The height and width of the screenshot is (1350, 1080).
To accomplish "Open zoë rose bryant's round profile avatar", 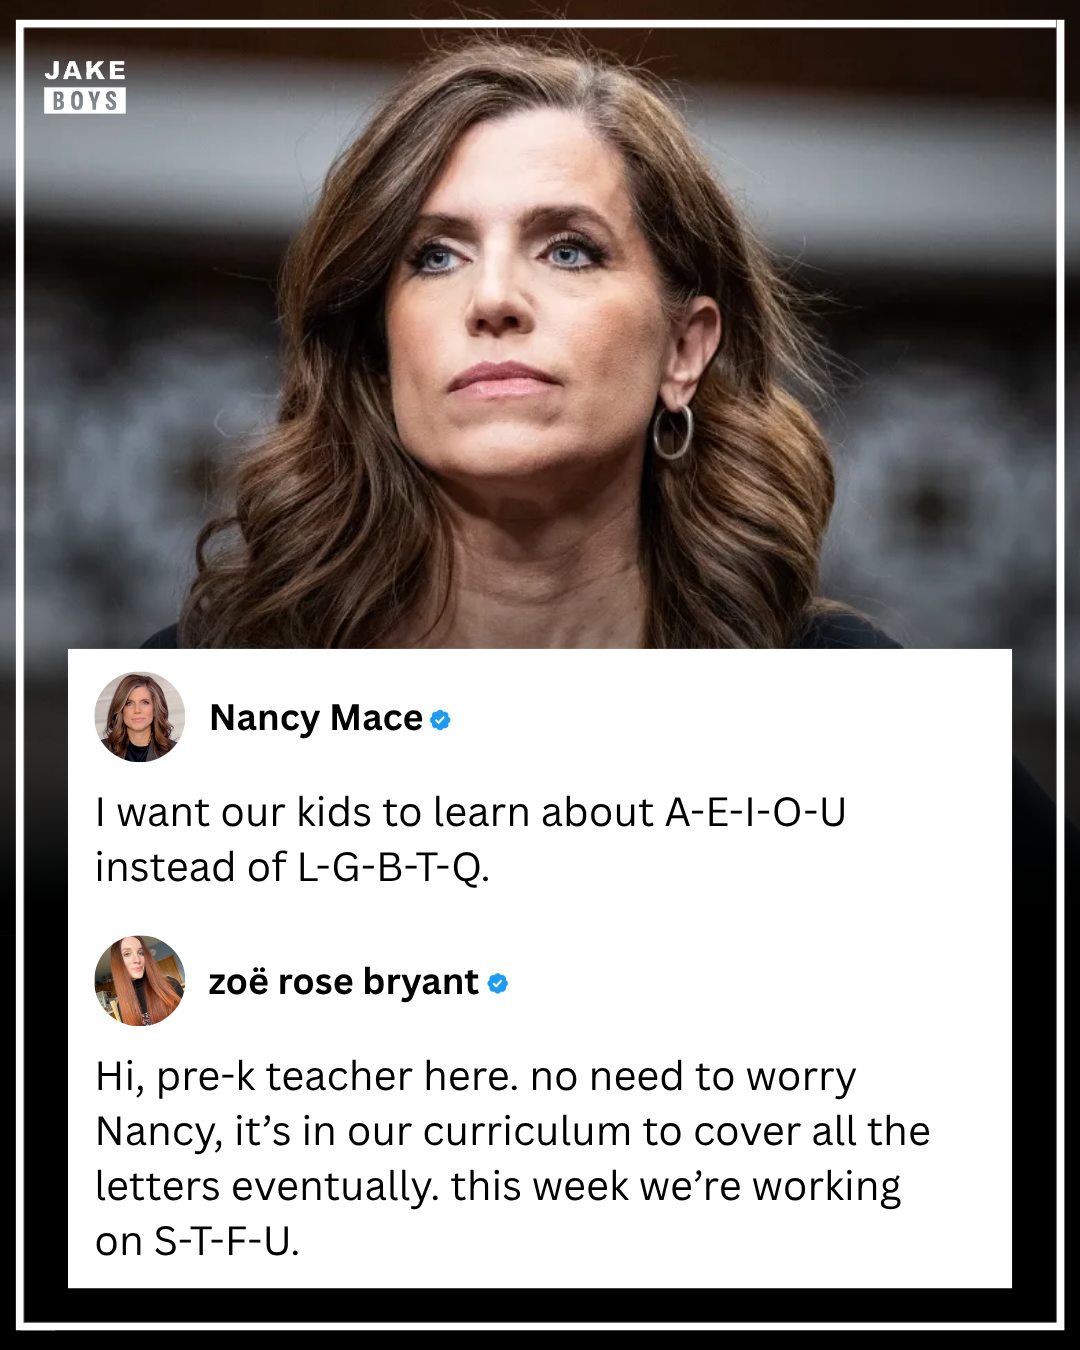I will pos(140,981).
